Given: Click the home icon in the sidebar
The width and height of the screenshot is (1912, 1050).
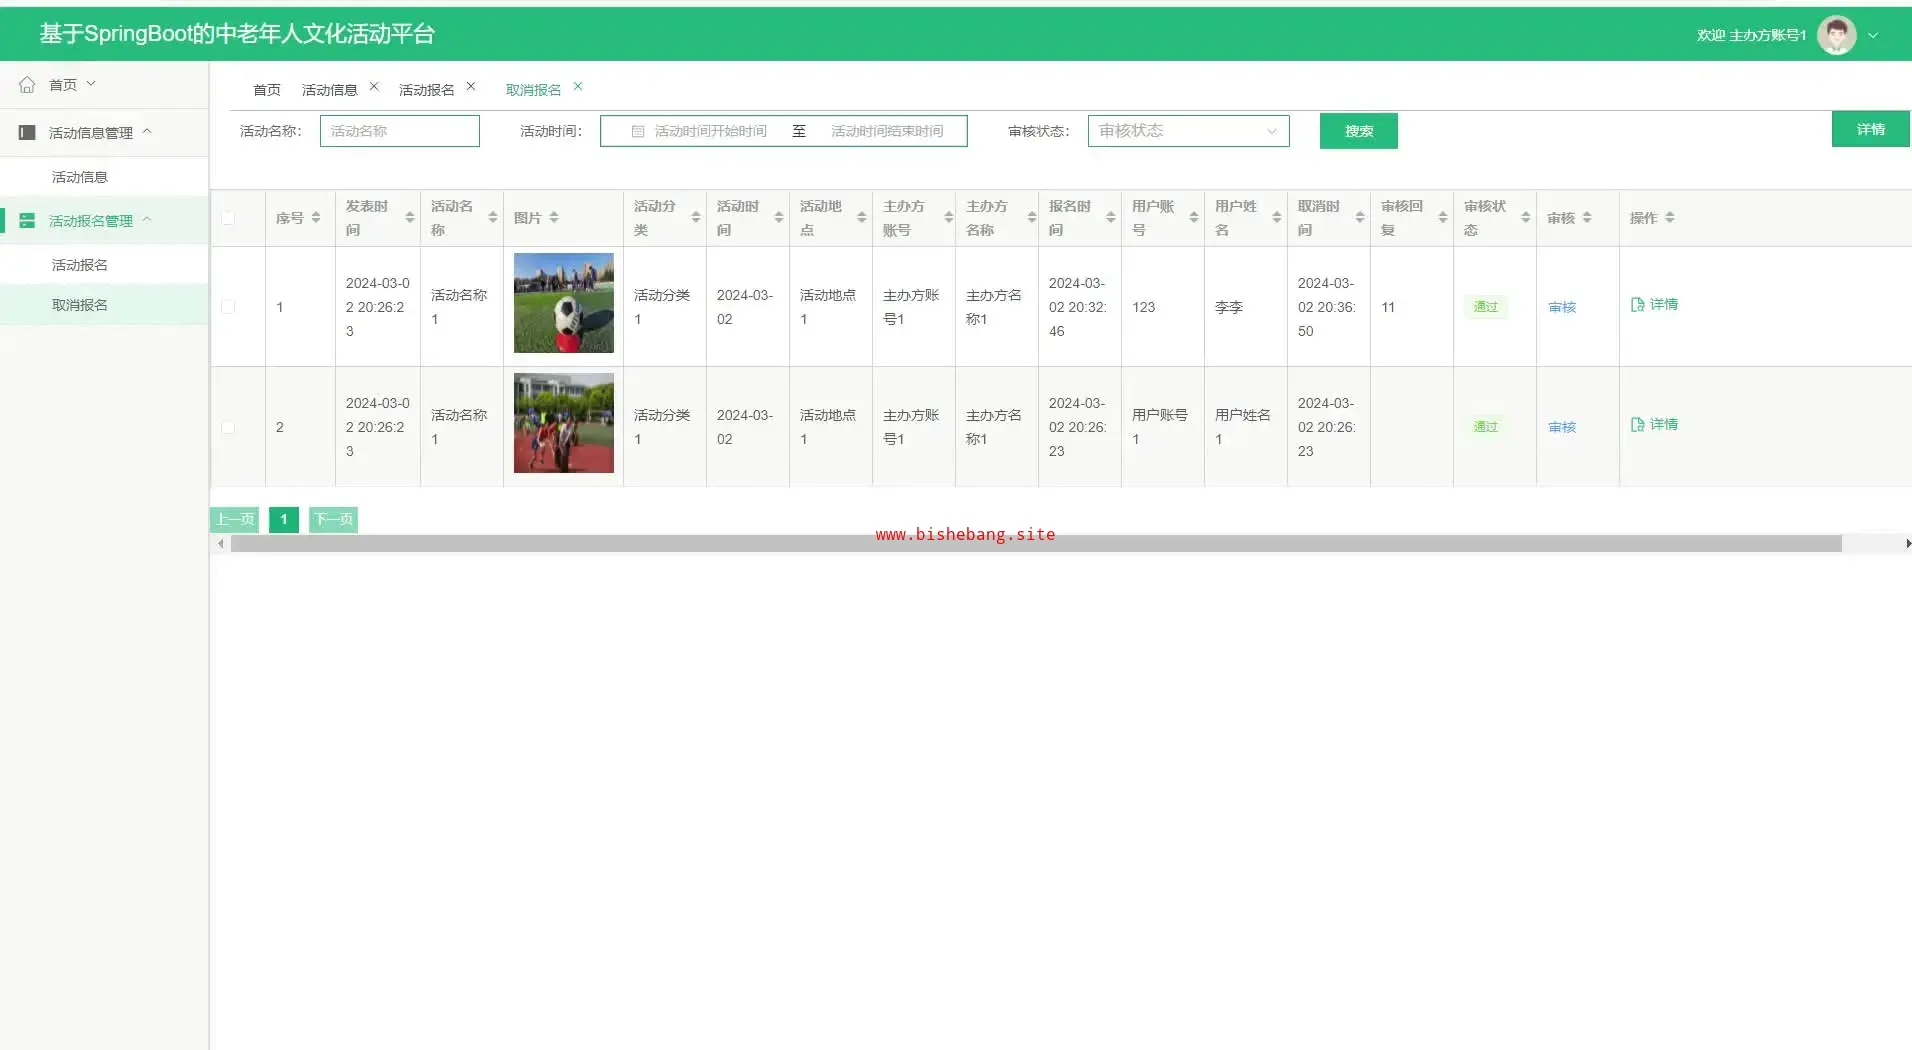Looking at the screenshot, I should 27,85.
